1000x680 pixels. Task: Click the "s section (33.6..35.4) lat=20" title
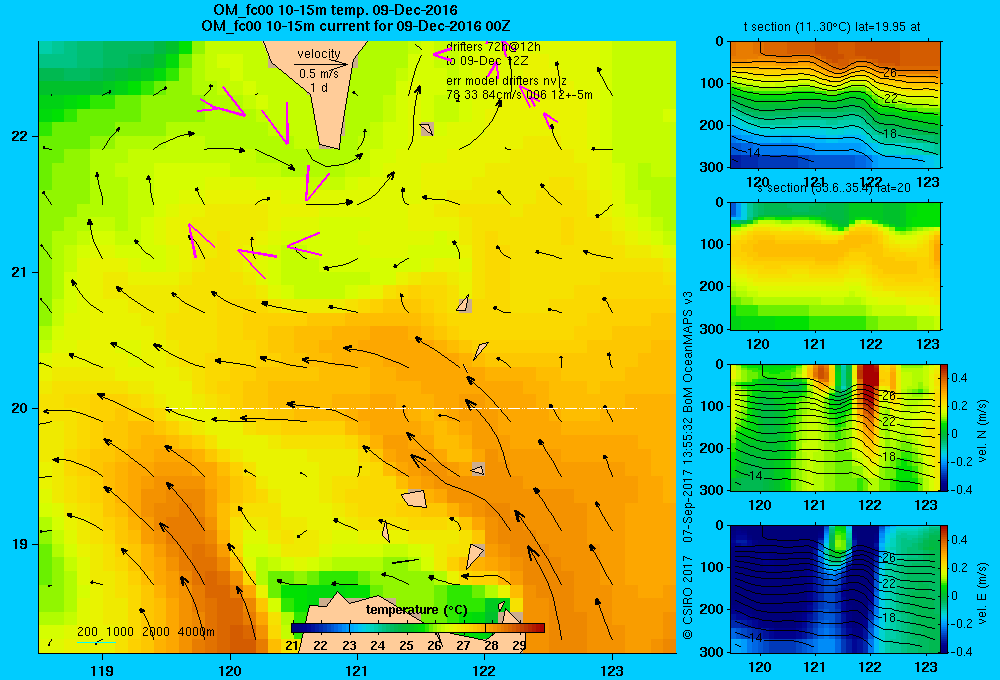[834, 188]
